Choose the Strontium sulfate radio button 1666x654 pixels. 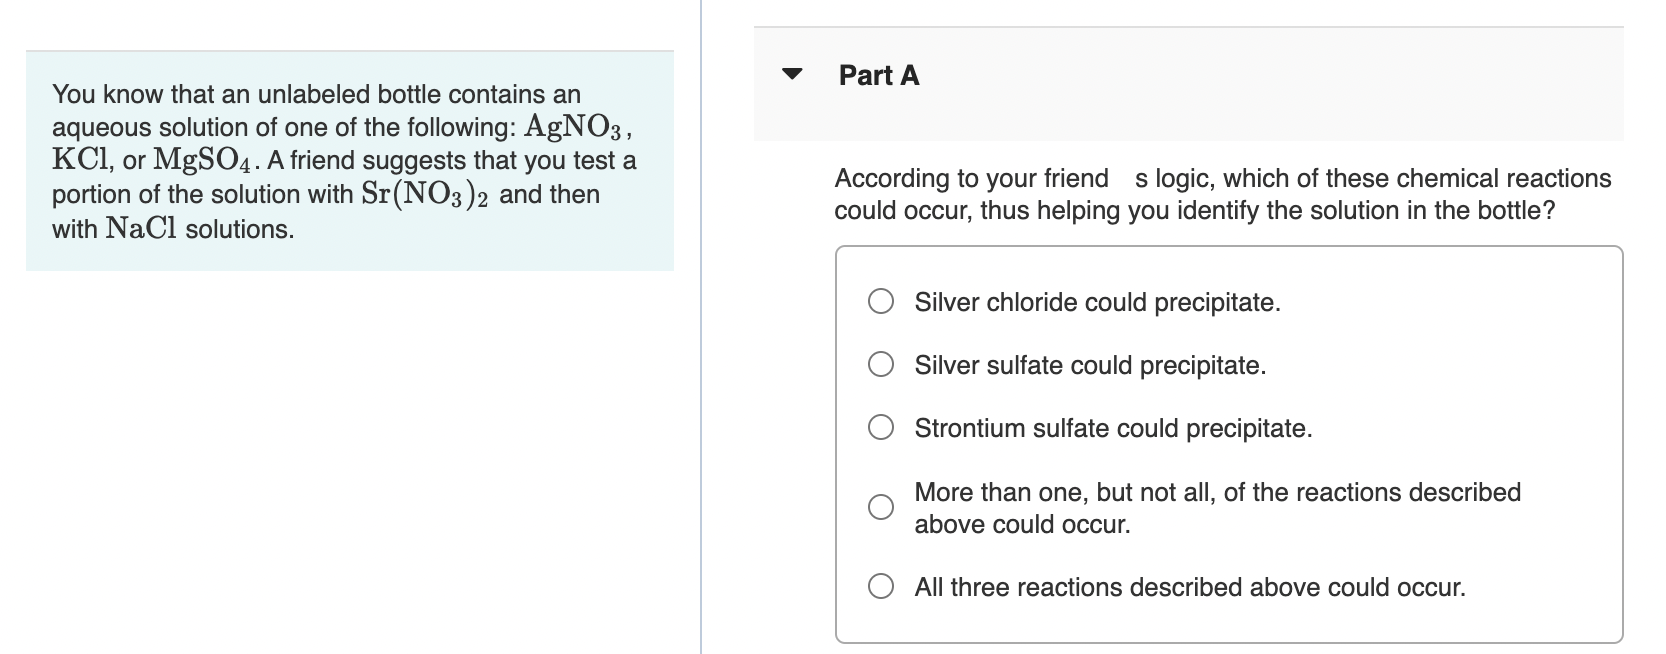tap(880, 428)
